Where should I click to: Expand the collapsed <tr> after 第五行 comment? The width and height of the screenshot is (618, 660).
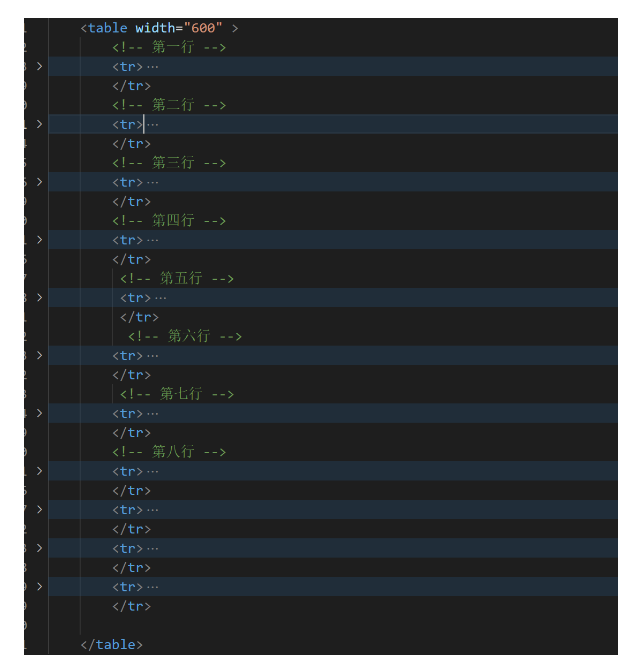click(x=39, y=298)
